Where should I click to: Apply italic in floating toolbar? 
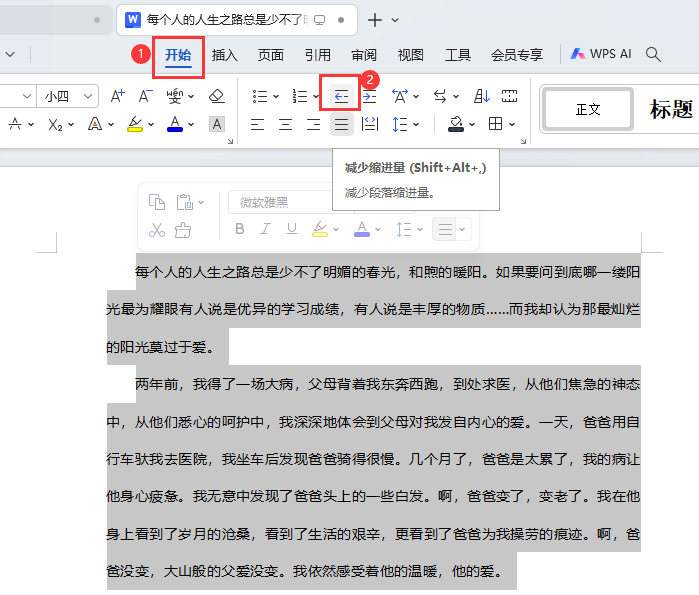(x=265, y=229)
